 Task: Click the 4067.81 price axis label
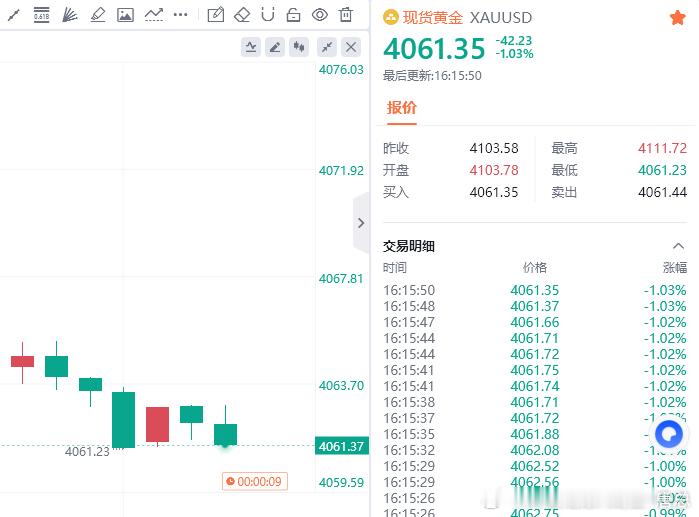(x=341, y=279)
